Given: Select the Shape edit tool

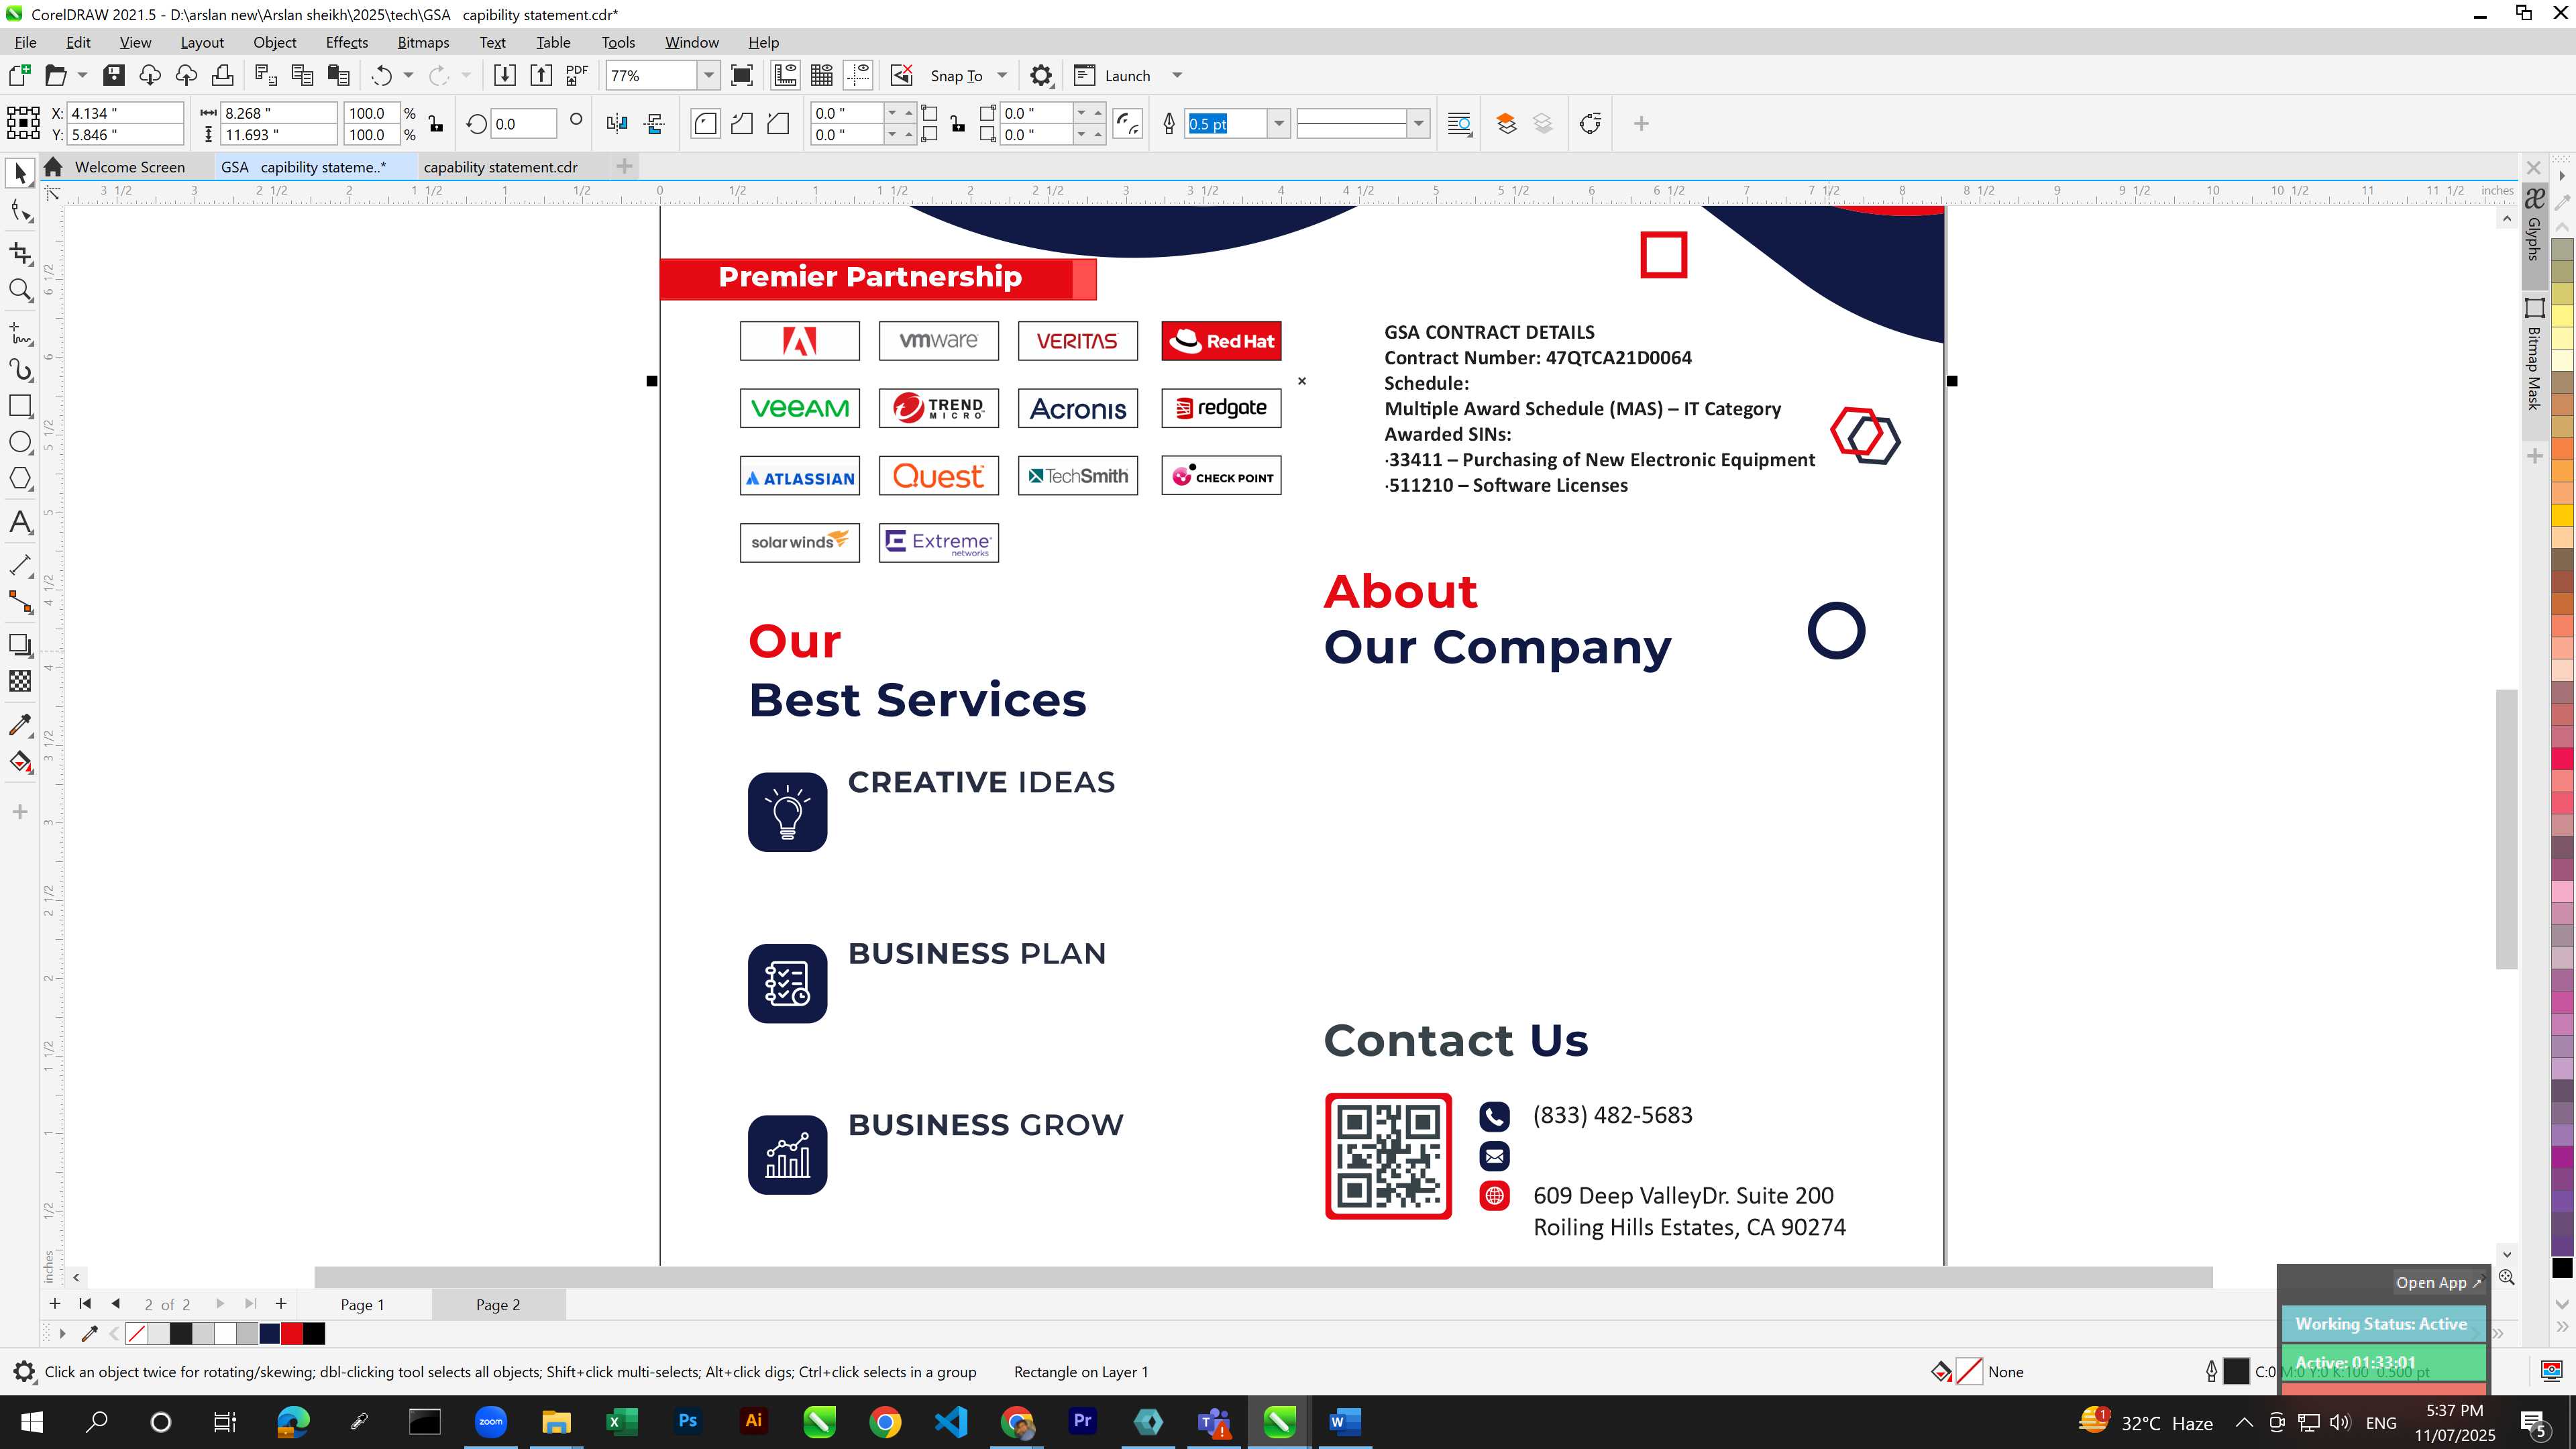Looking at the screenshot, I should point(20,211).
